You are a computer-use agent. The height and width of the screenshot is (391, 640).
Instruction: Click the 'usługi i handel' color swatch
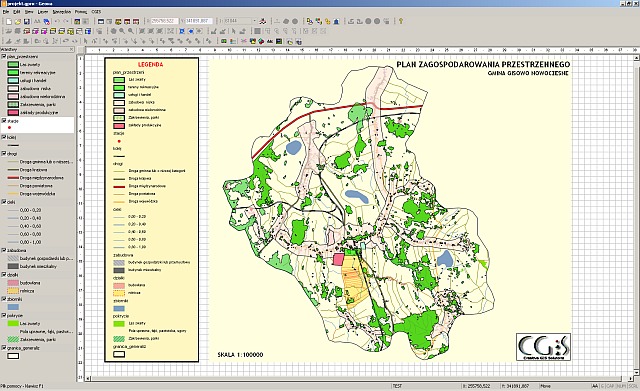13,80
